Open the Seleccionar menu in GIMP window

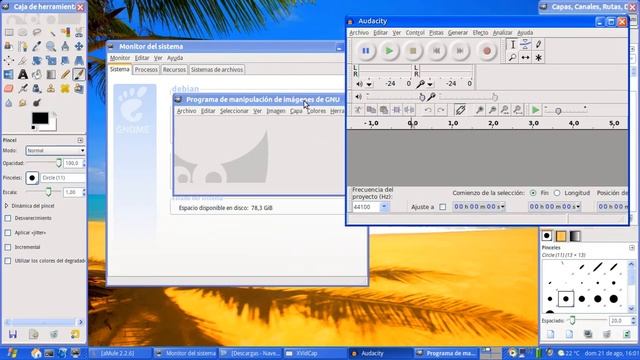(x=234, y=111)
